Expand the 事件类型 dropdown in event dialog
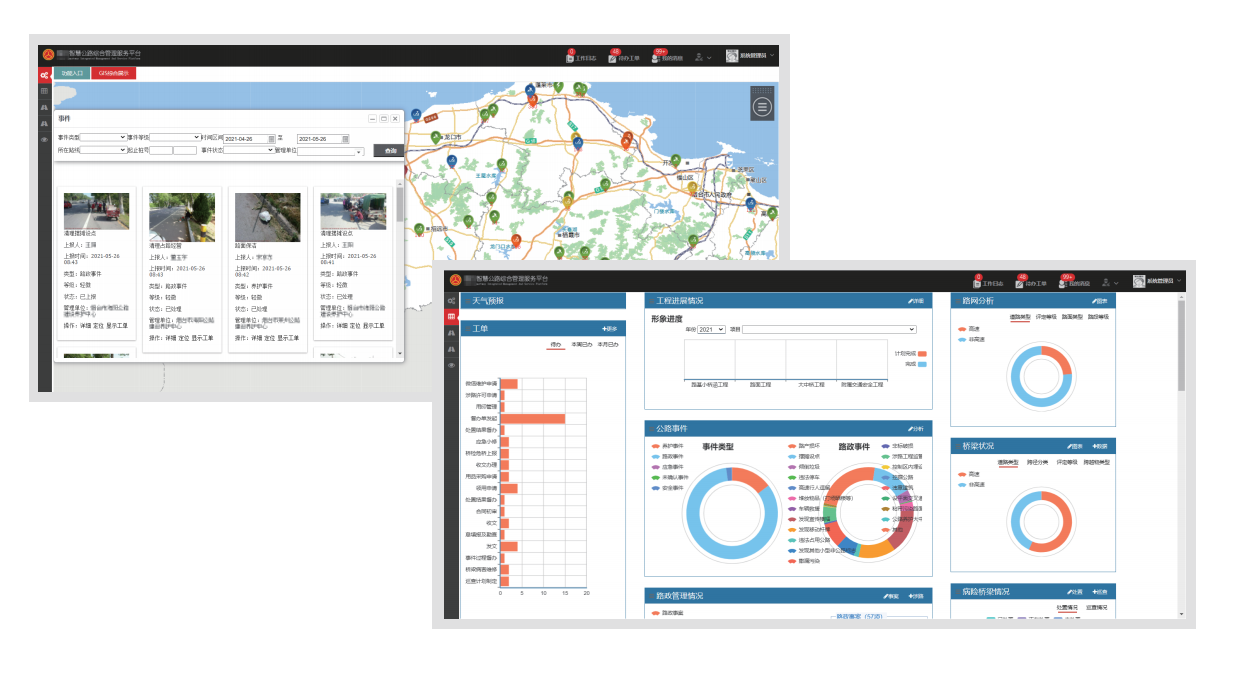 (103, 138)
